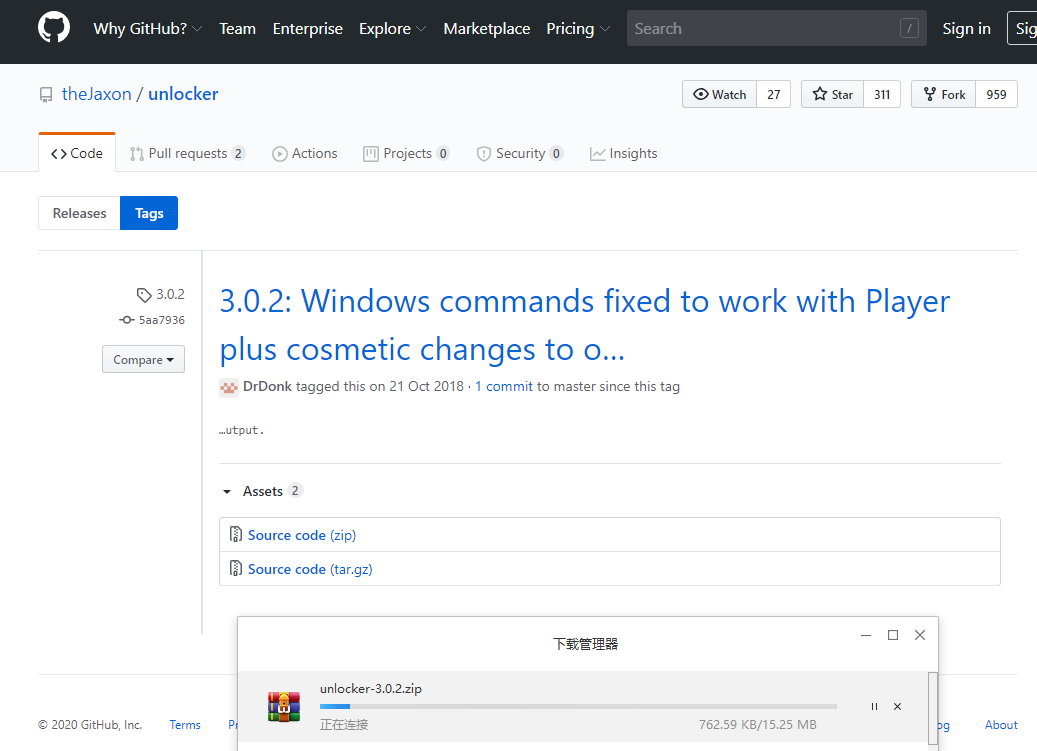Open the watcher count 27
The height and width of the screenshot is (751, 1037).
774,94
